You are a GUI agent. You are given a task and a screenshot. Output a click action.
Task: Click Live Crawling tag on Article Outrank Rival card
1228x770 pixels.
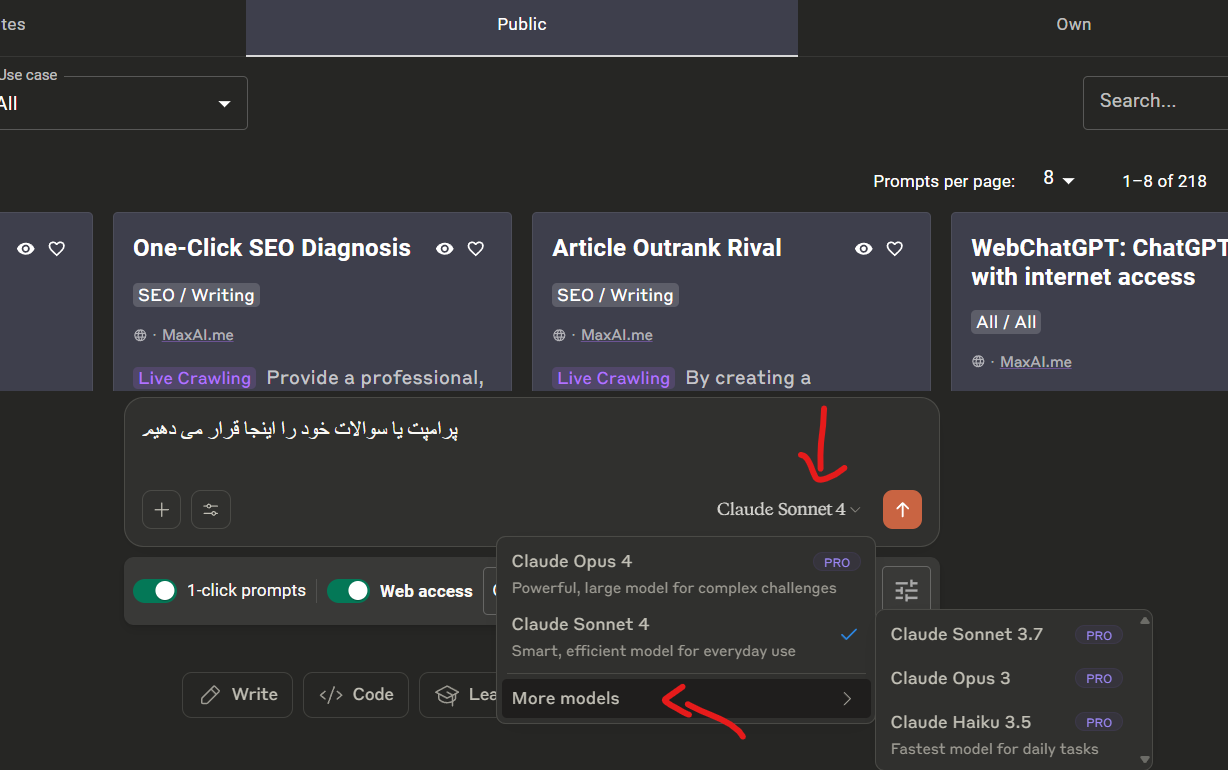613,378
